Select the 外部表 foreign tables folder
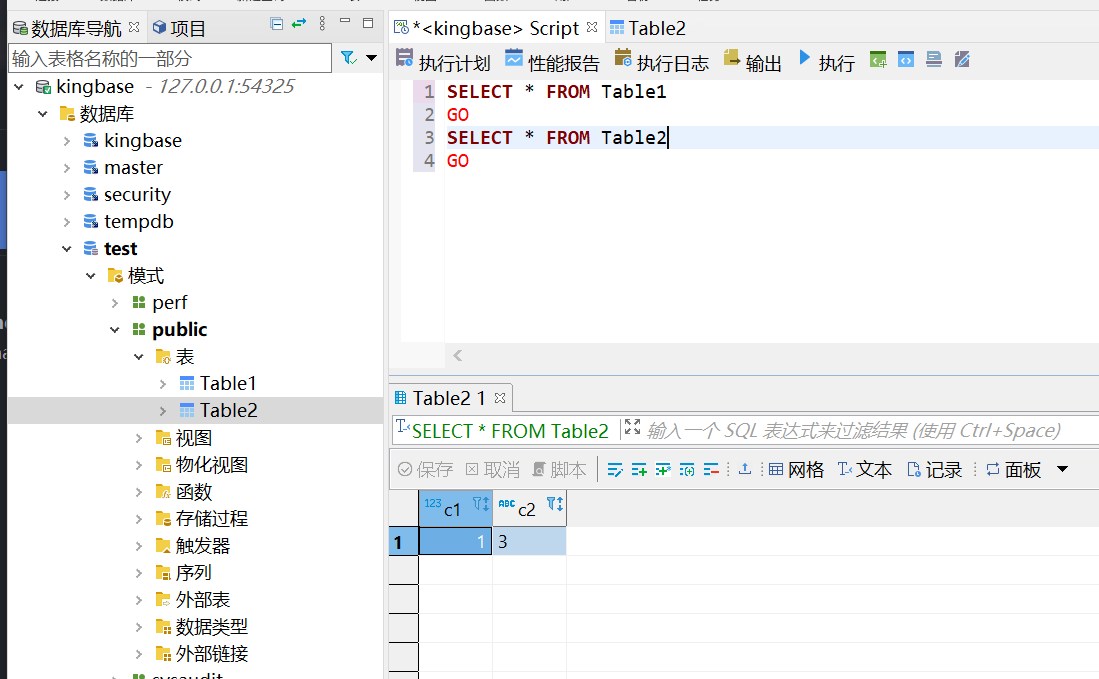 pos(203,600)
